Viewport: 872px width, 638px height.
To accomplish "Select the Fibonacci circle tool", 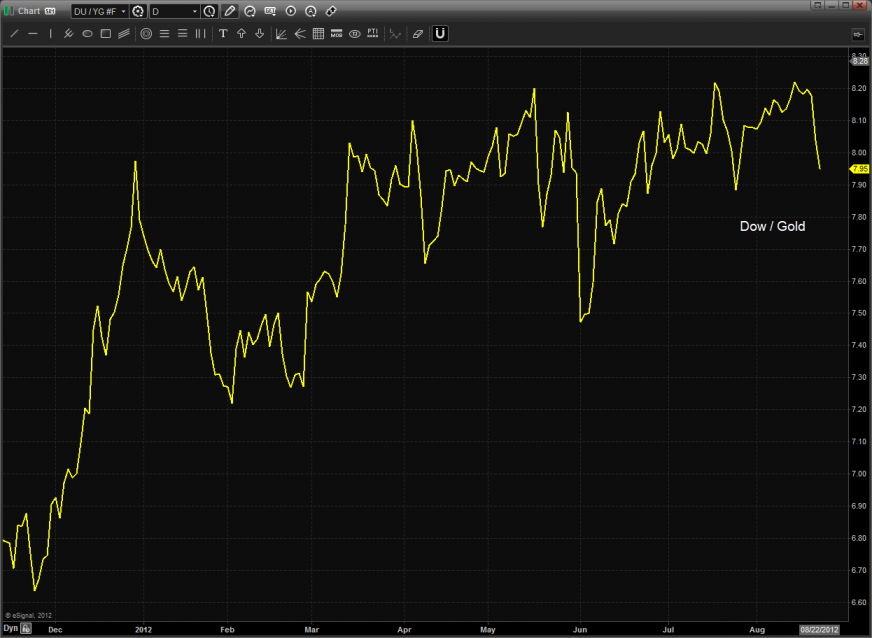I will 146,34.
